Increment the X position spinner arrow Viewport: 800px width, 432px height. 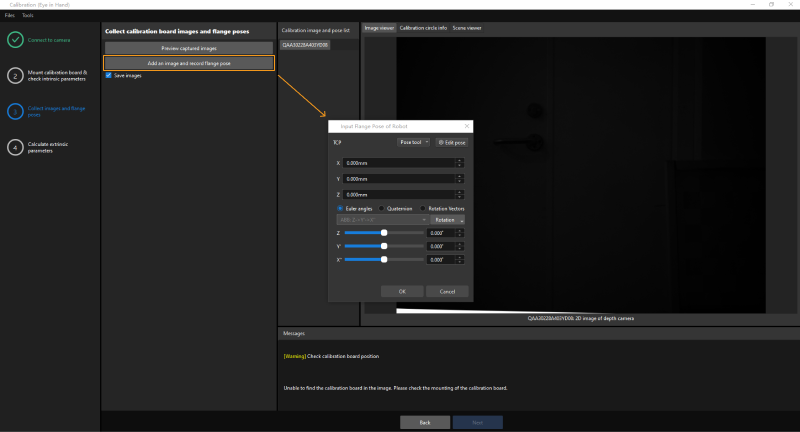point(460,160)
